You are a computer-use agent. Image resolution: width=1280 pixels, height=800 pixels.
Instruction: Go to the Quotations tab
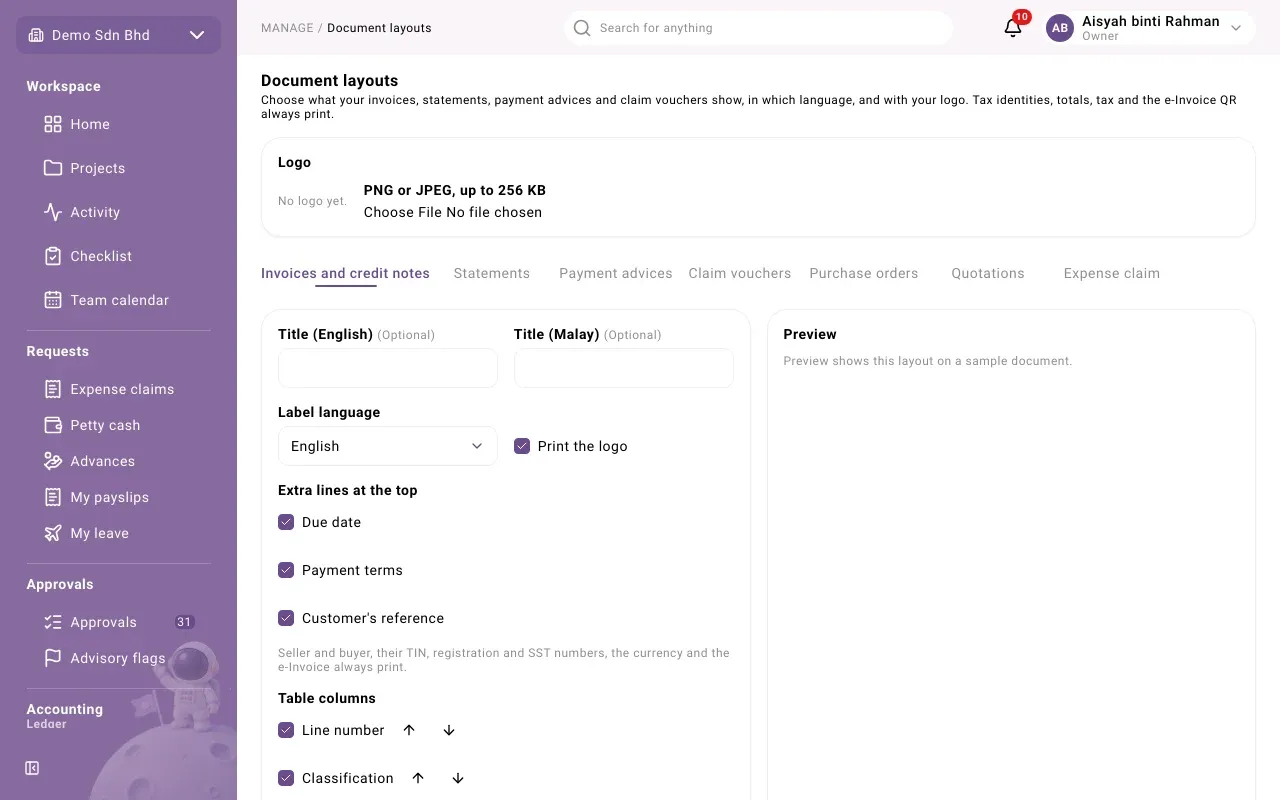[x=988, y=273]
